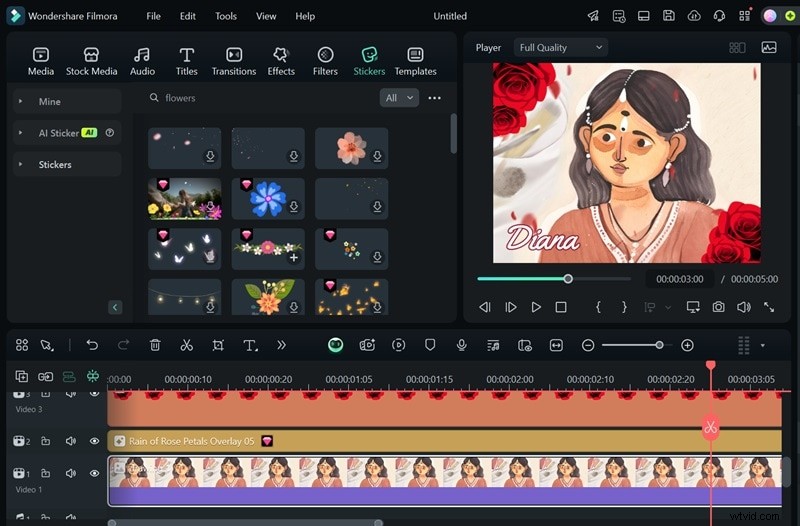Screen dimensions: 800x526
Task: Toggle lock on video track 2
Action: tap(45, 441)
